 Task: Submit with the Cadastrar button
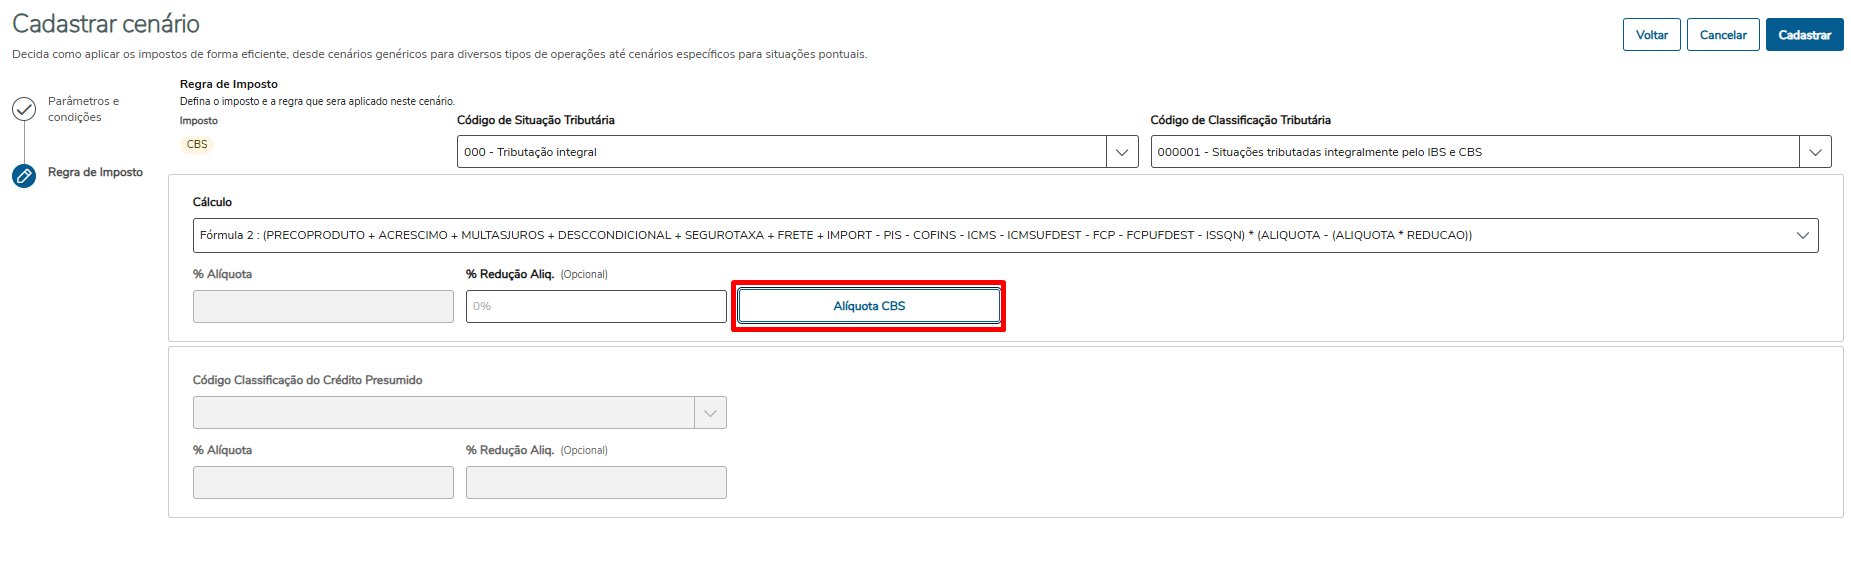pos(1804,35)
